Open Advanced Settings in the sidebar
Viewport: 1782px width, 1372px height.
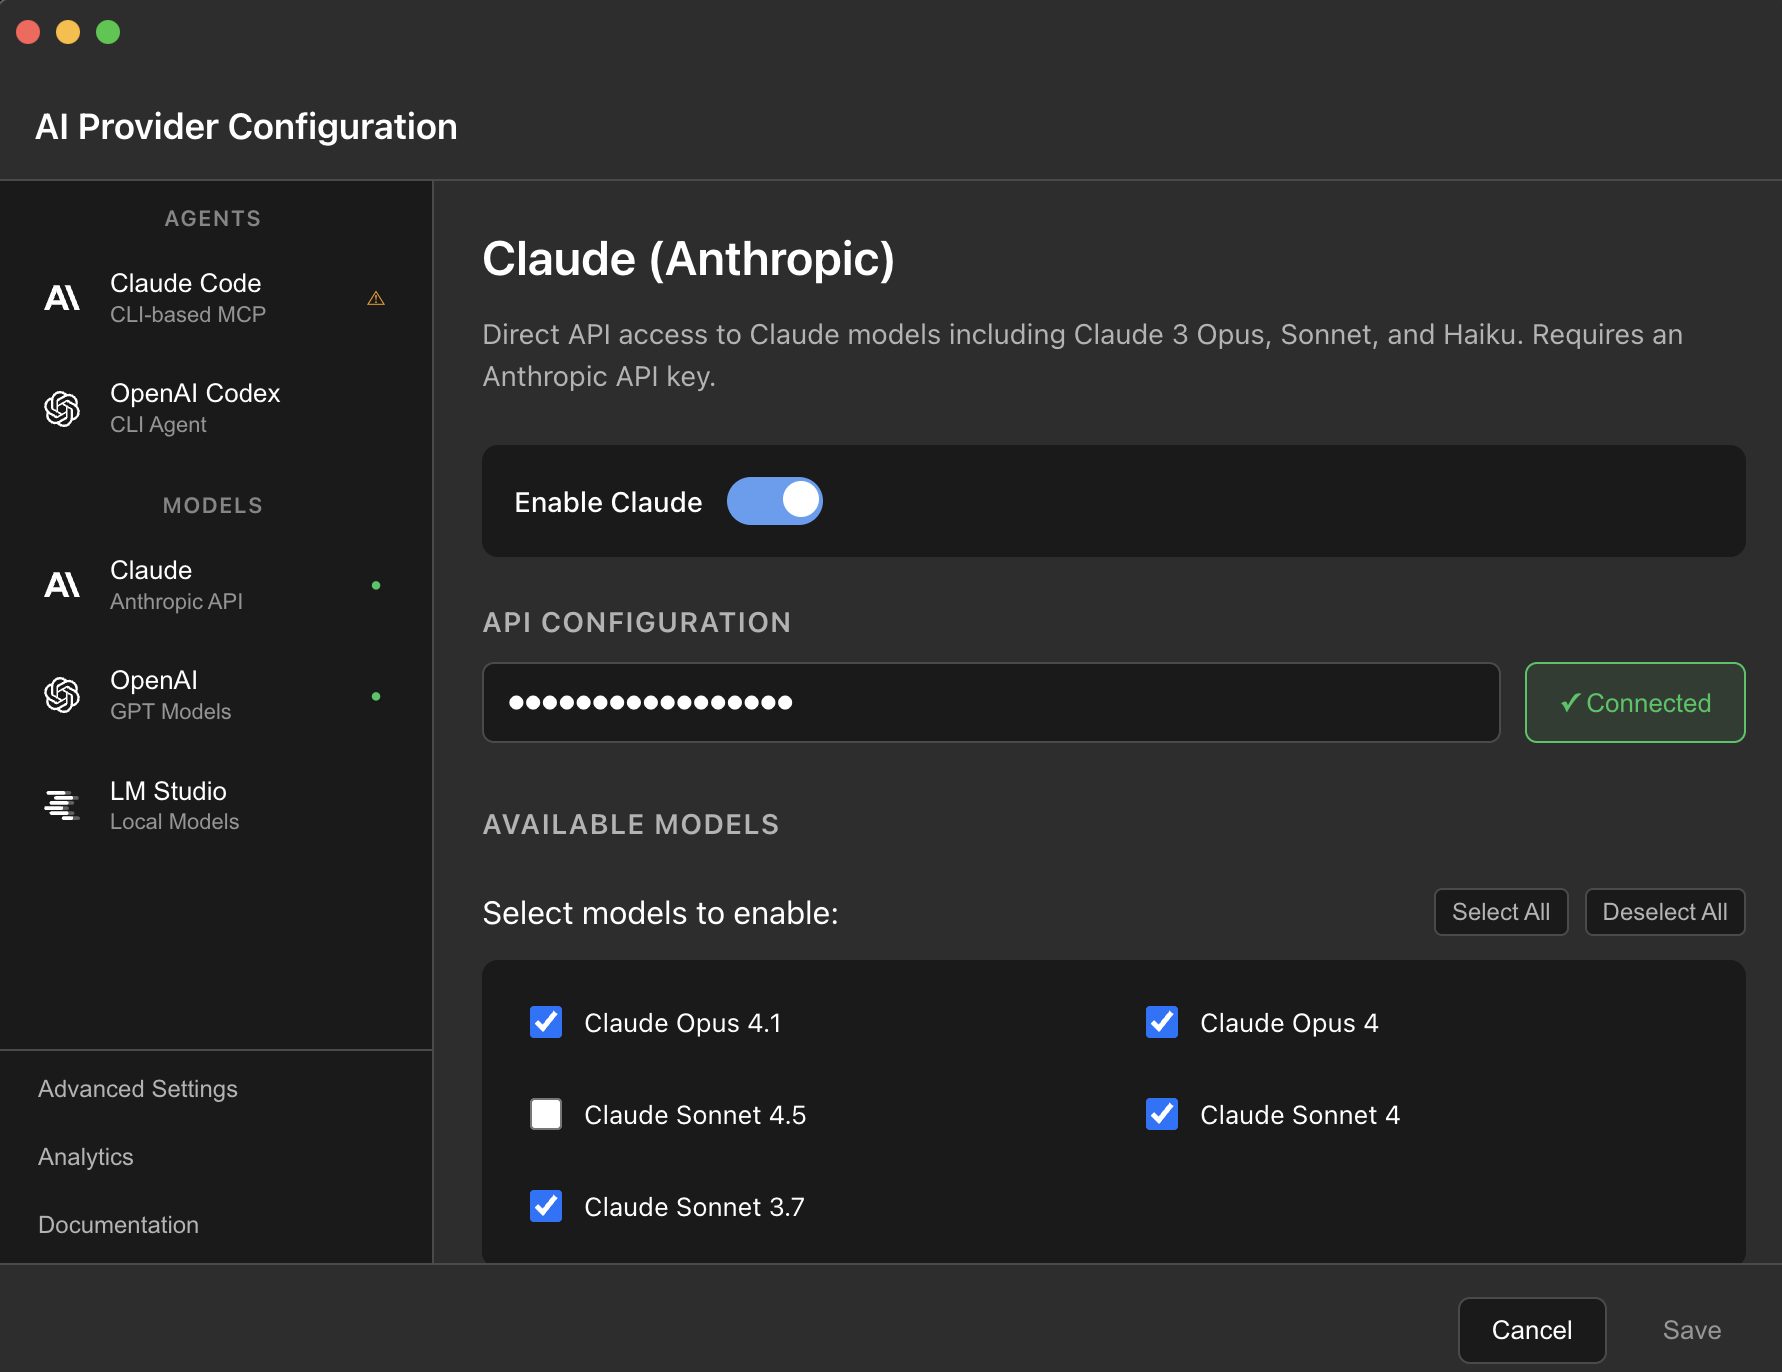(x=138, y=1089)
